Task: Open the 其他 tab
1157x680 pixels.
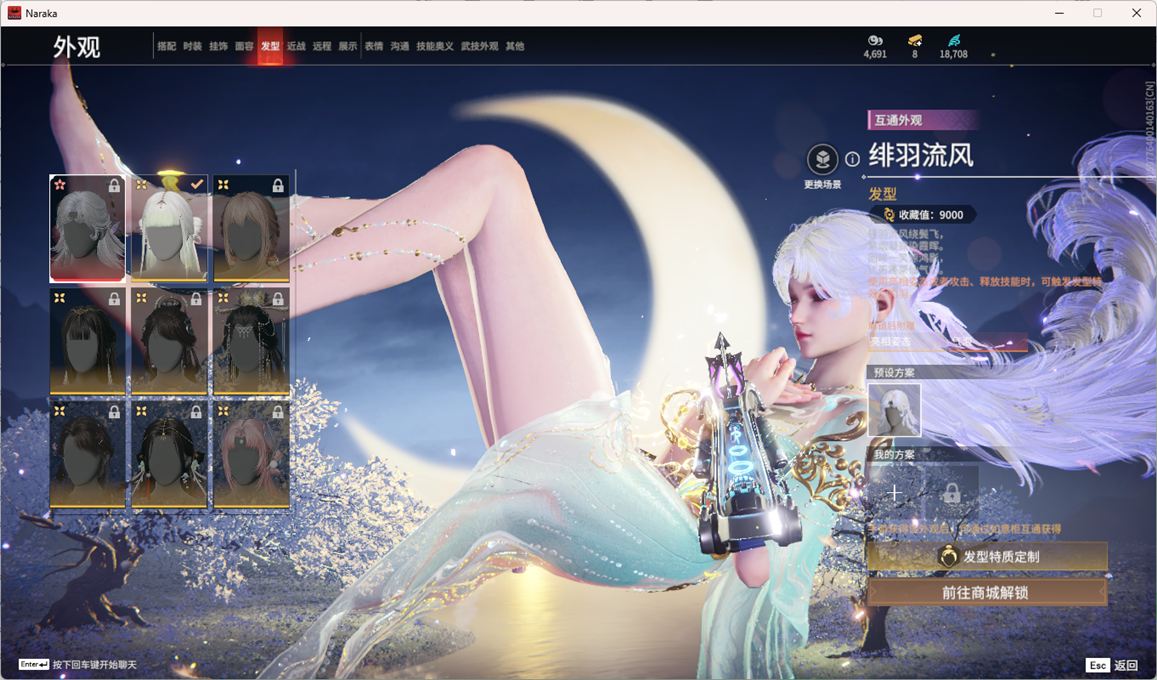Action: [x=515, y=46]
